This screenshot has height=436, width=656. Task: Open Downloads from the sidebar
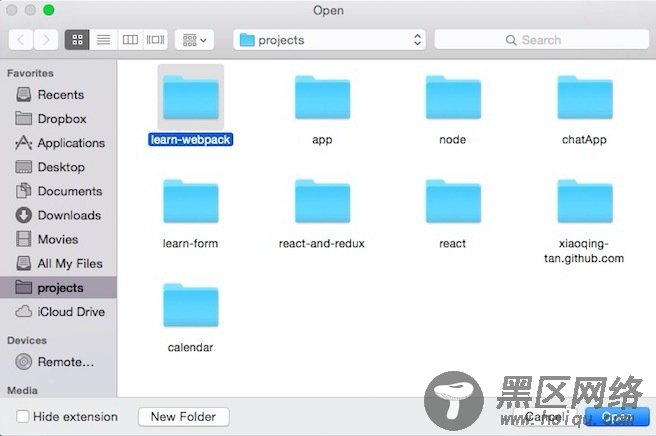pyautogui.click(x=59, y=215)
